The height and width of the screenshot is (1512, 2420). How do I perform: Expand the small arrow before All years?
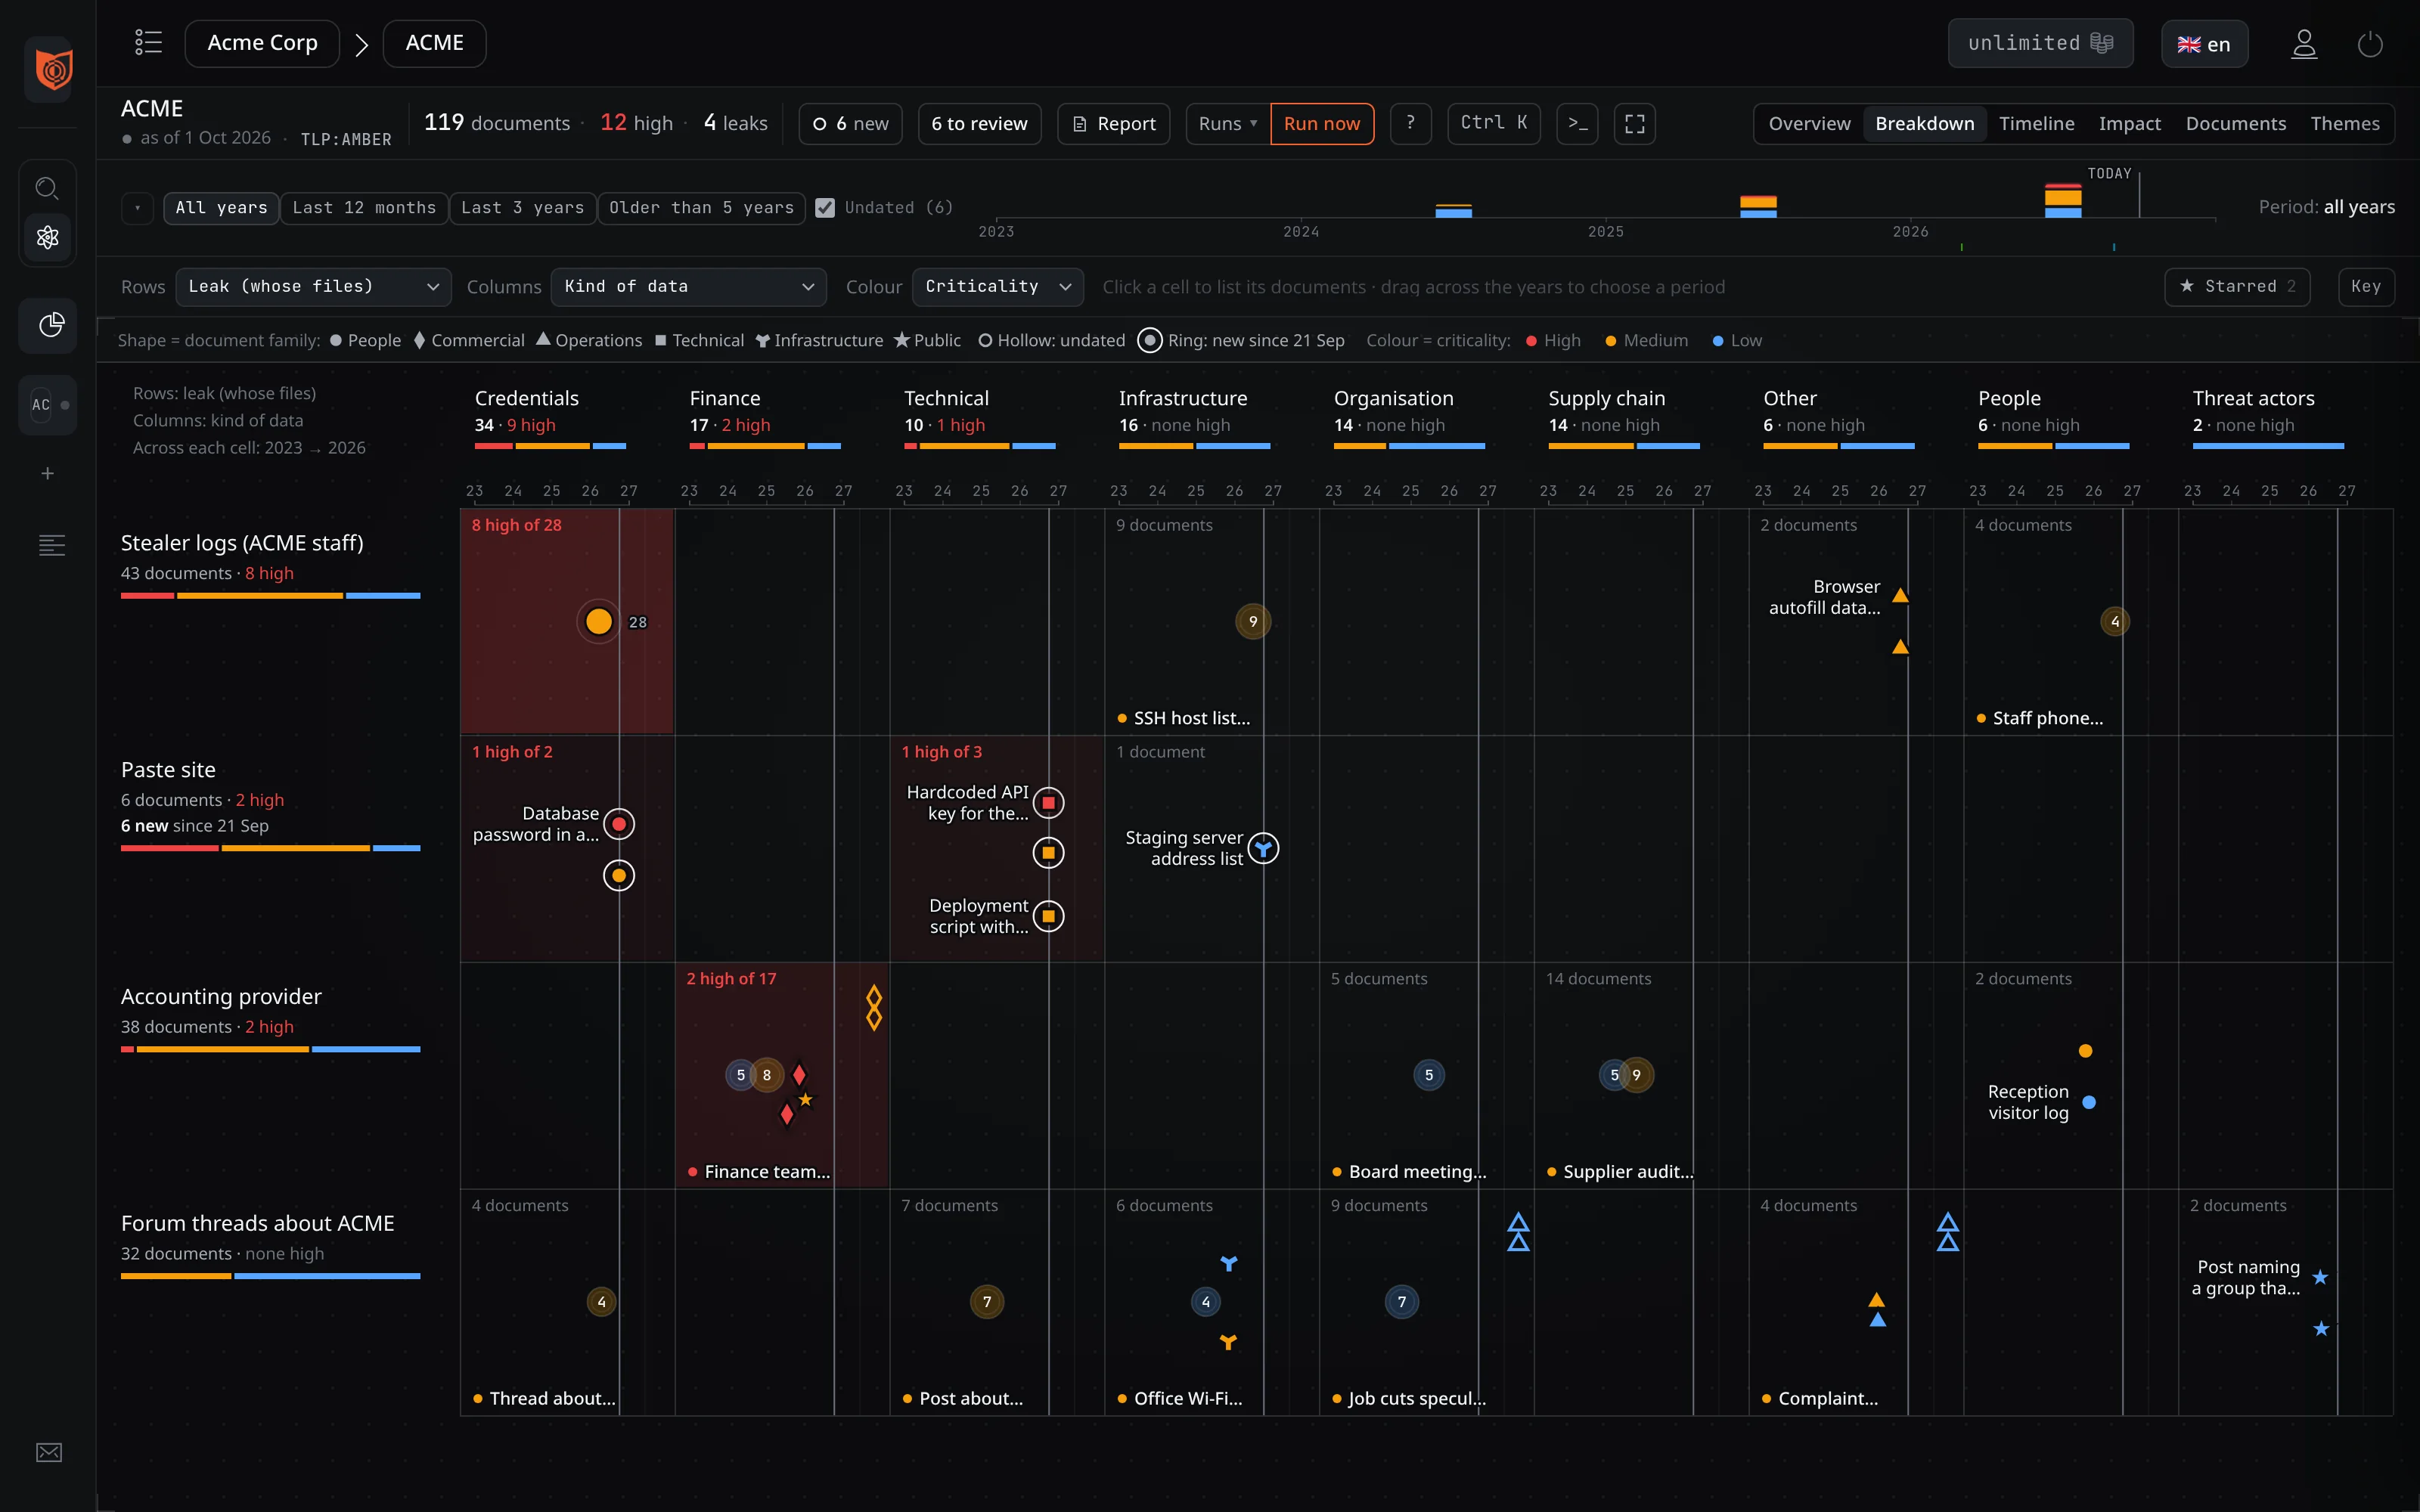pyautogui.click(x=137, y=208)
